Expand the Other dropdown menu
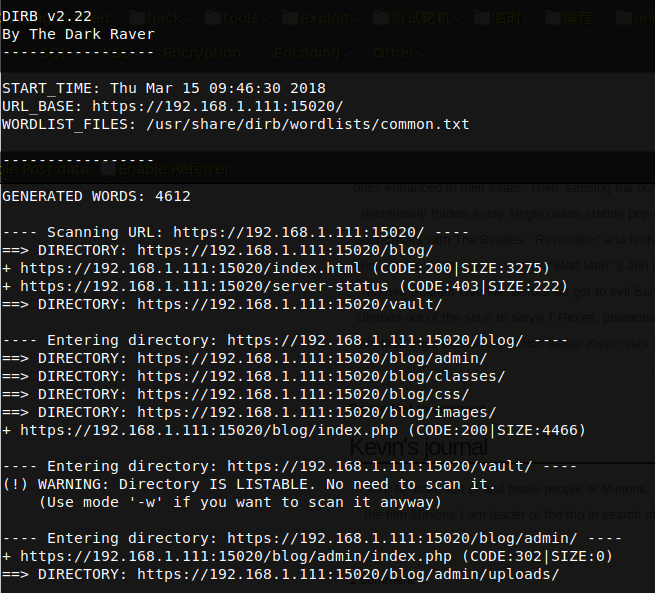655x593 pixels. (398, 53)
